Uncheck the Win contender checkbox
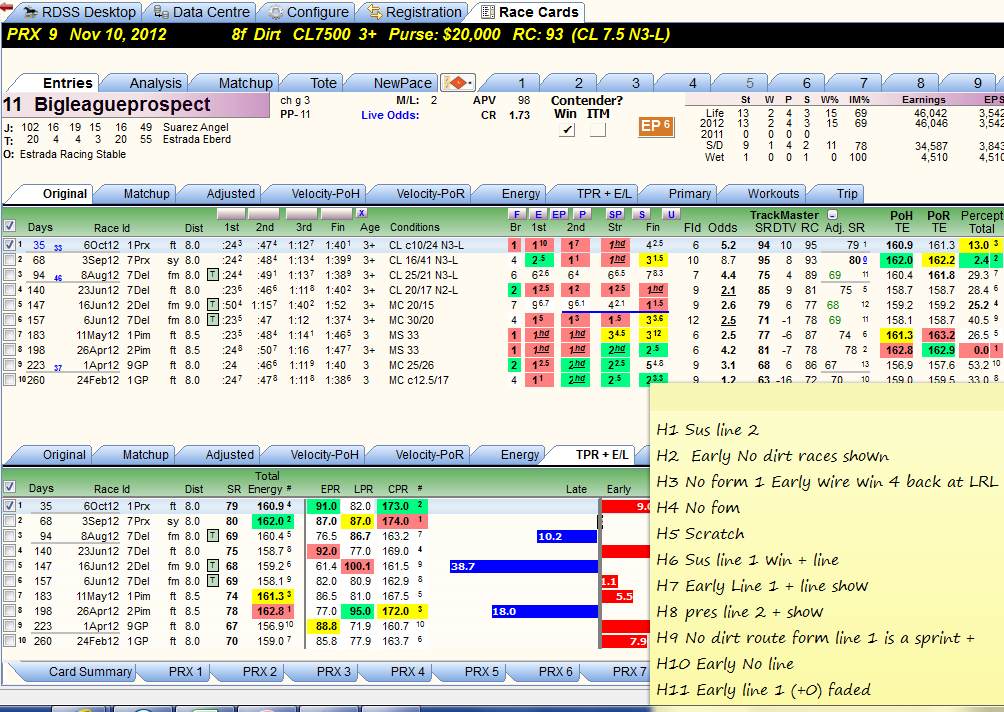This screenshot has width=1004, height=712. [567, 130]
